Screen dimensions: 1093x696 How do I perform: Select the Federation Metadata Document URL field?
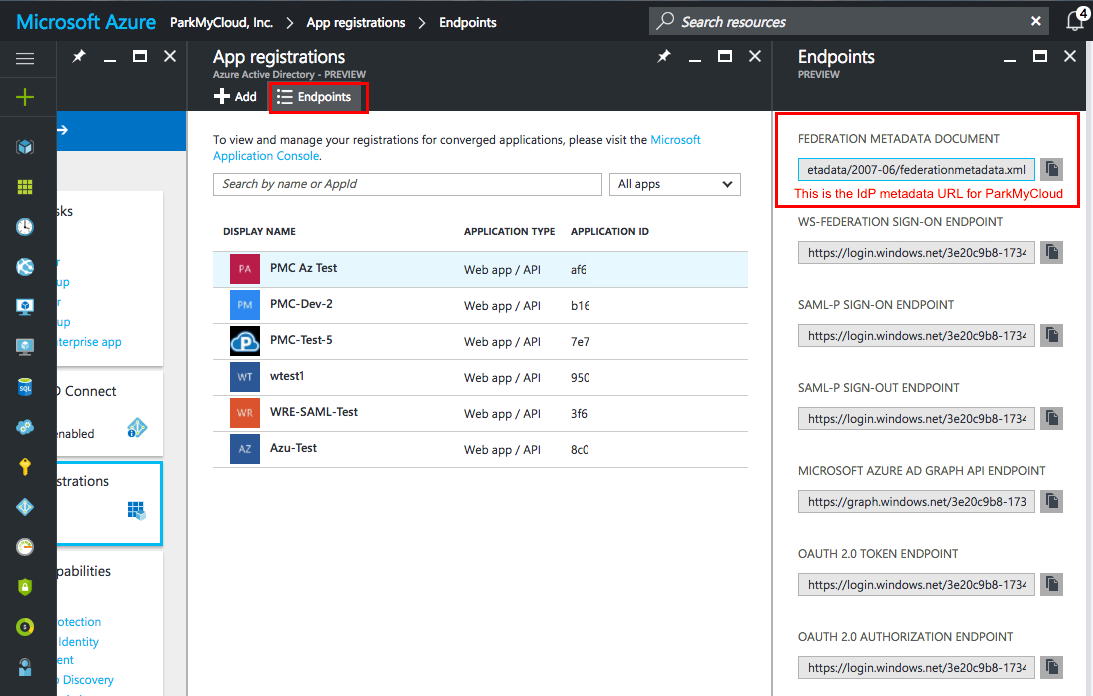pos(916,169)
